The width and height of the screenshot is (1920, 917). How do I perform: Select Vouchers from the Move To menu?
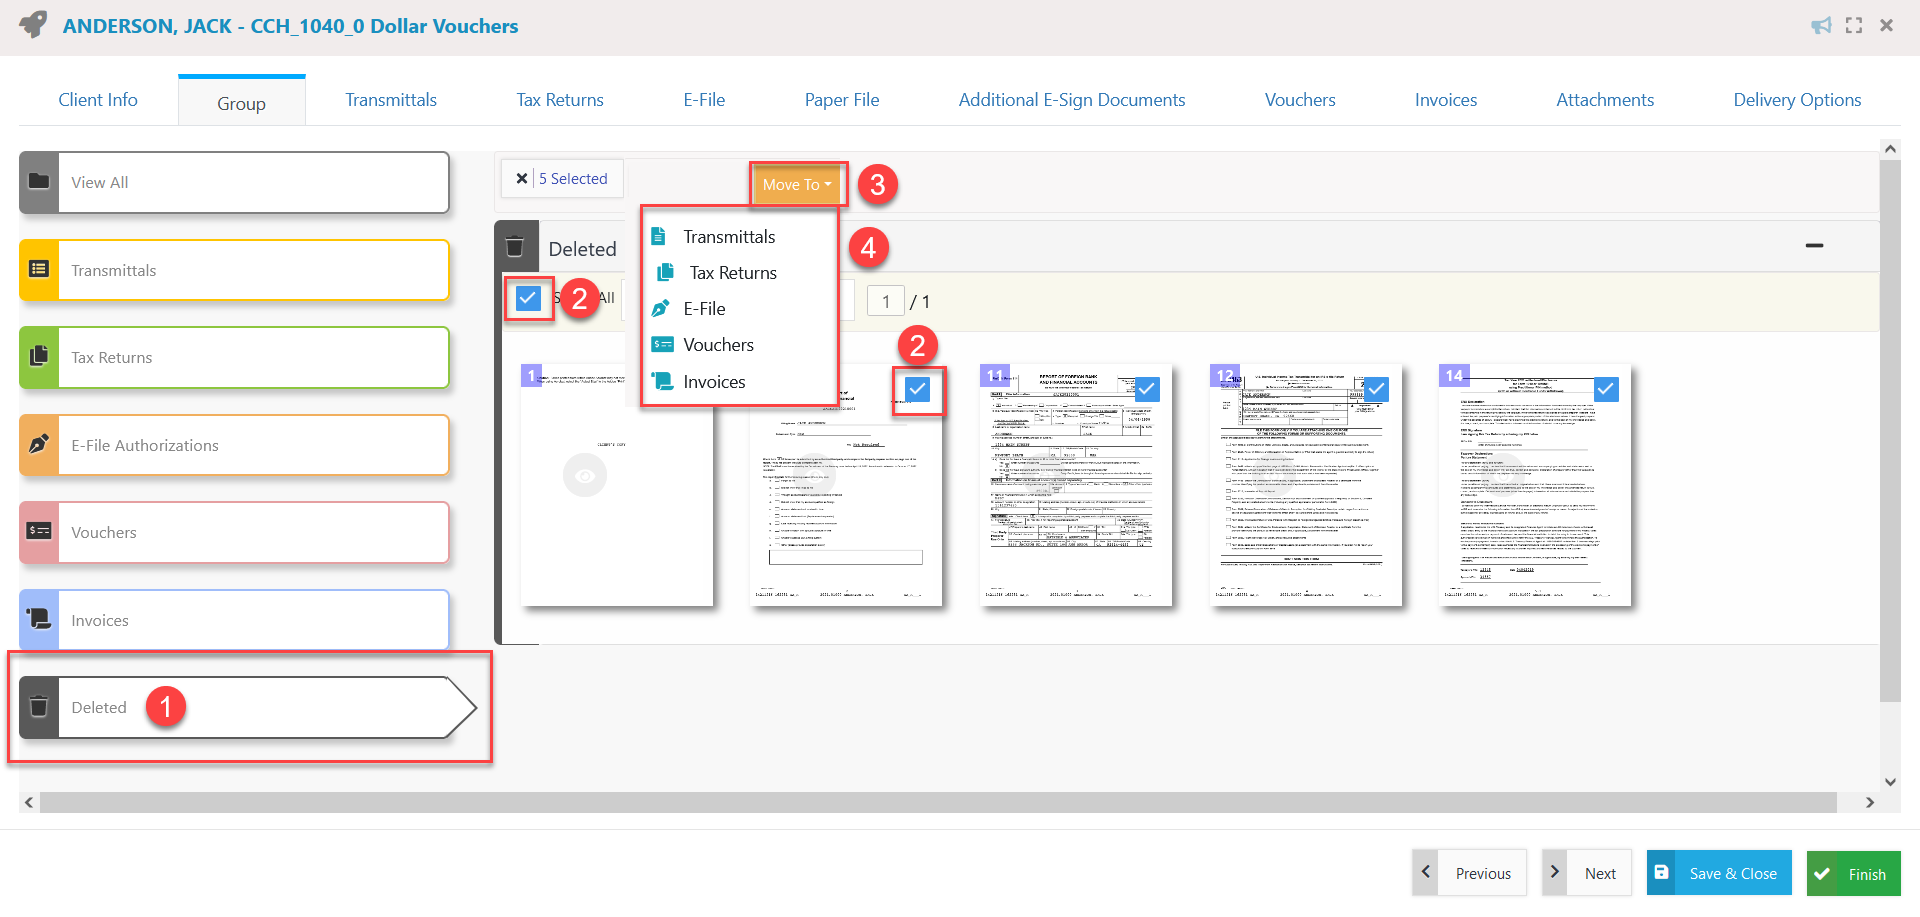[716, 344]
